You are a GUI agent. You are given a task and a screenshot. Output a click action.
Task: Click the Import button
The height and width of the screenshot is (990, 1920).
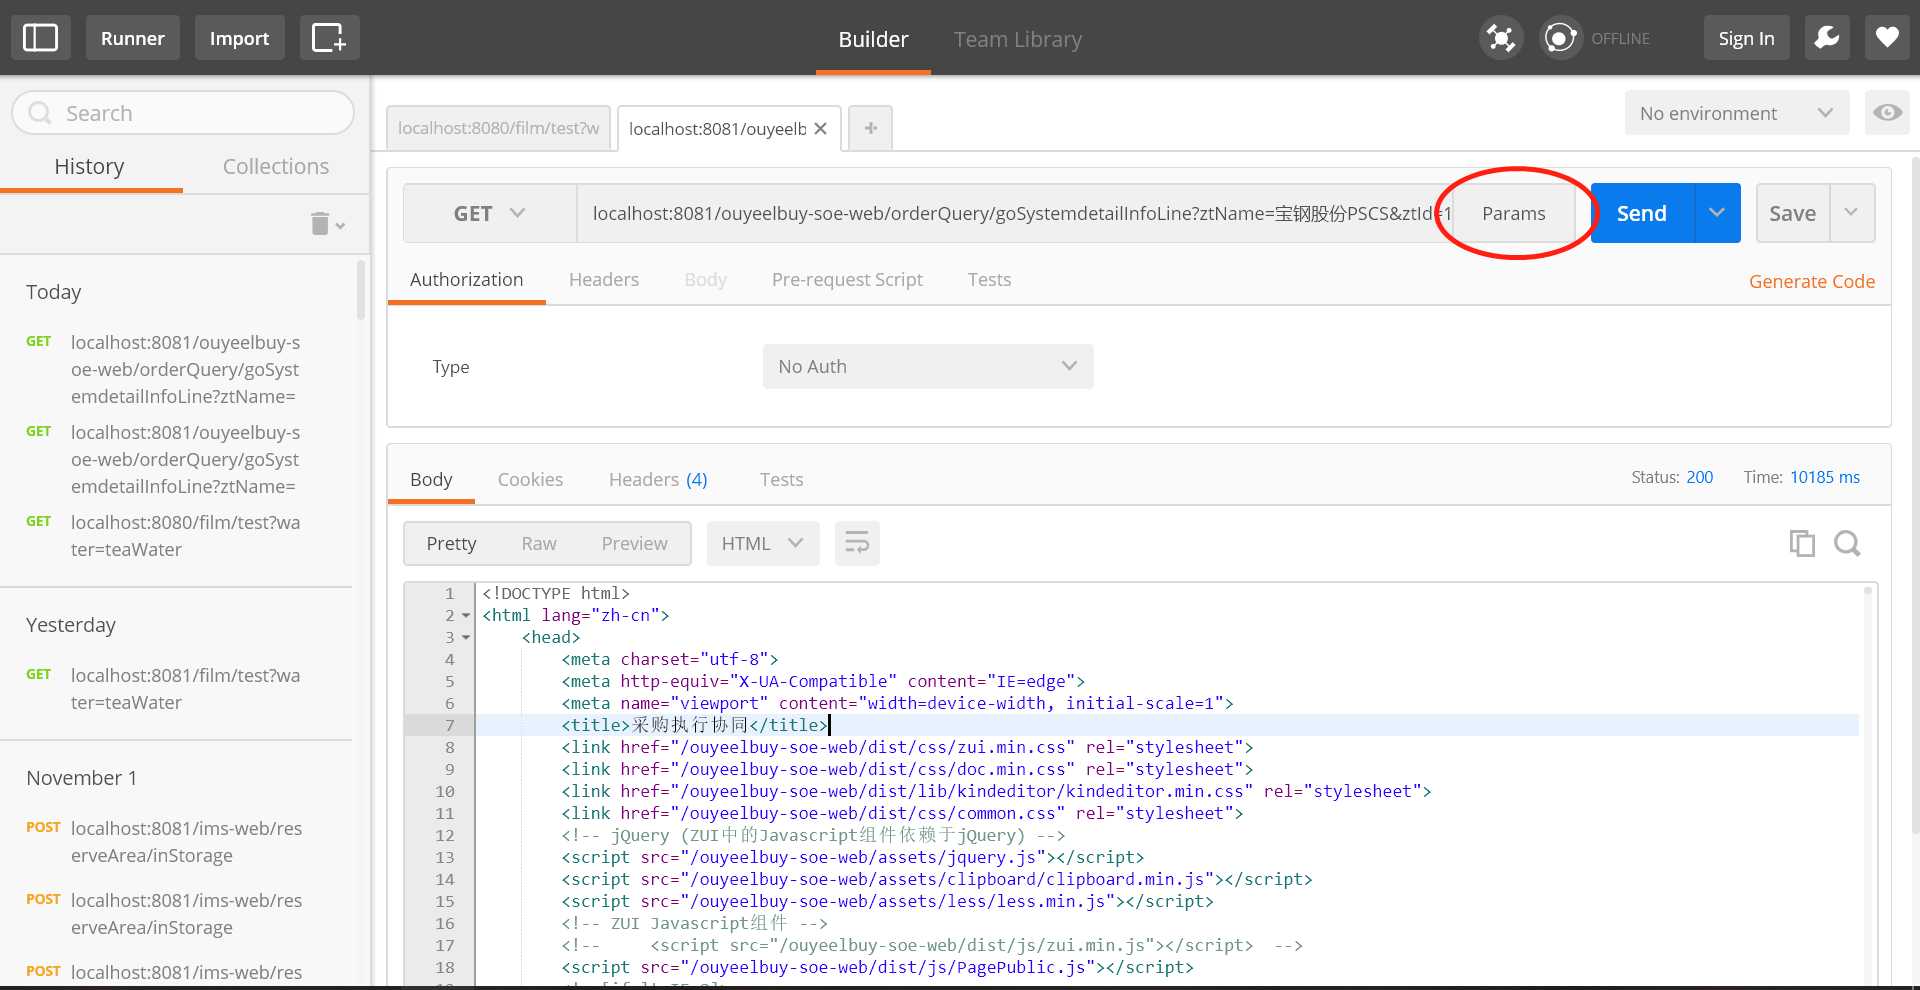point(239,38)
